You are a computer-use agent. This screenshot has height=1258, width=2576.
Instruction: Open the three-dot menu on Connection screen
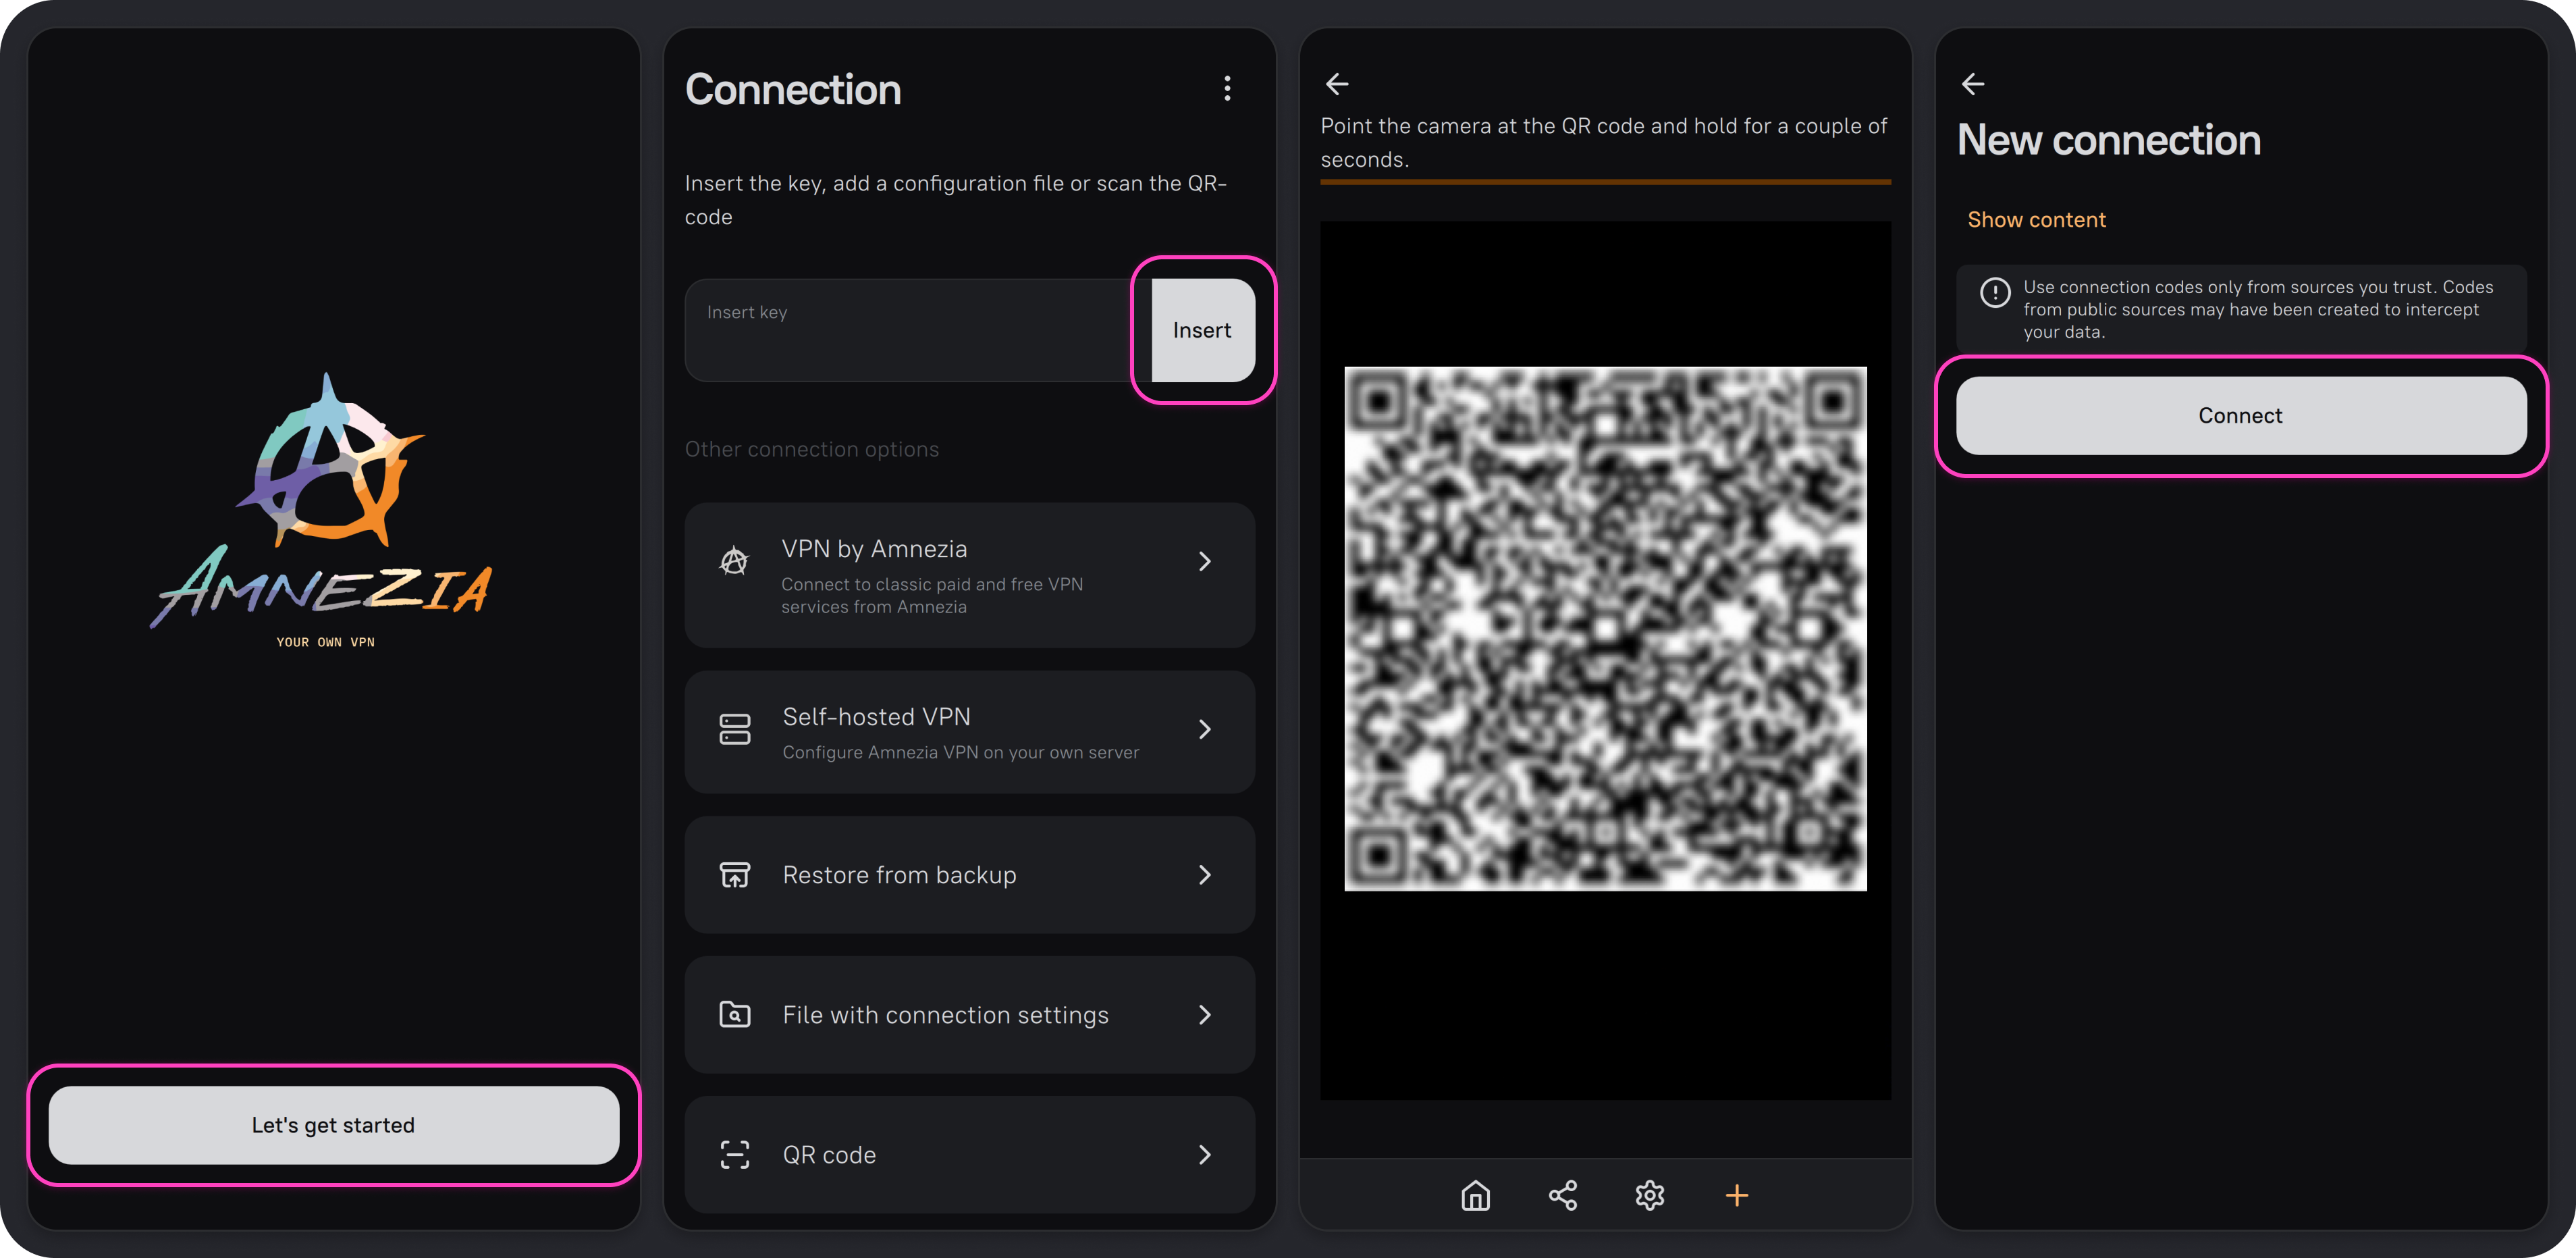tap(1227, 89)
